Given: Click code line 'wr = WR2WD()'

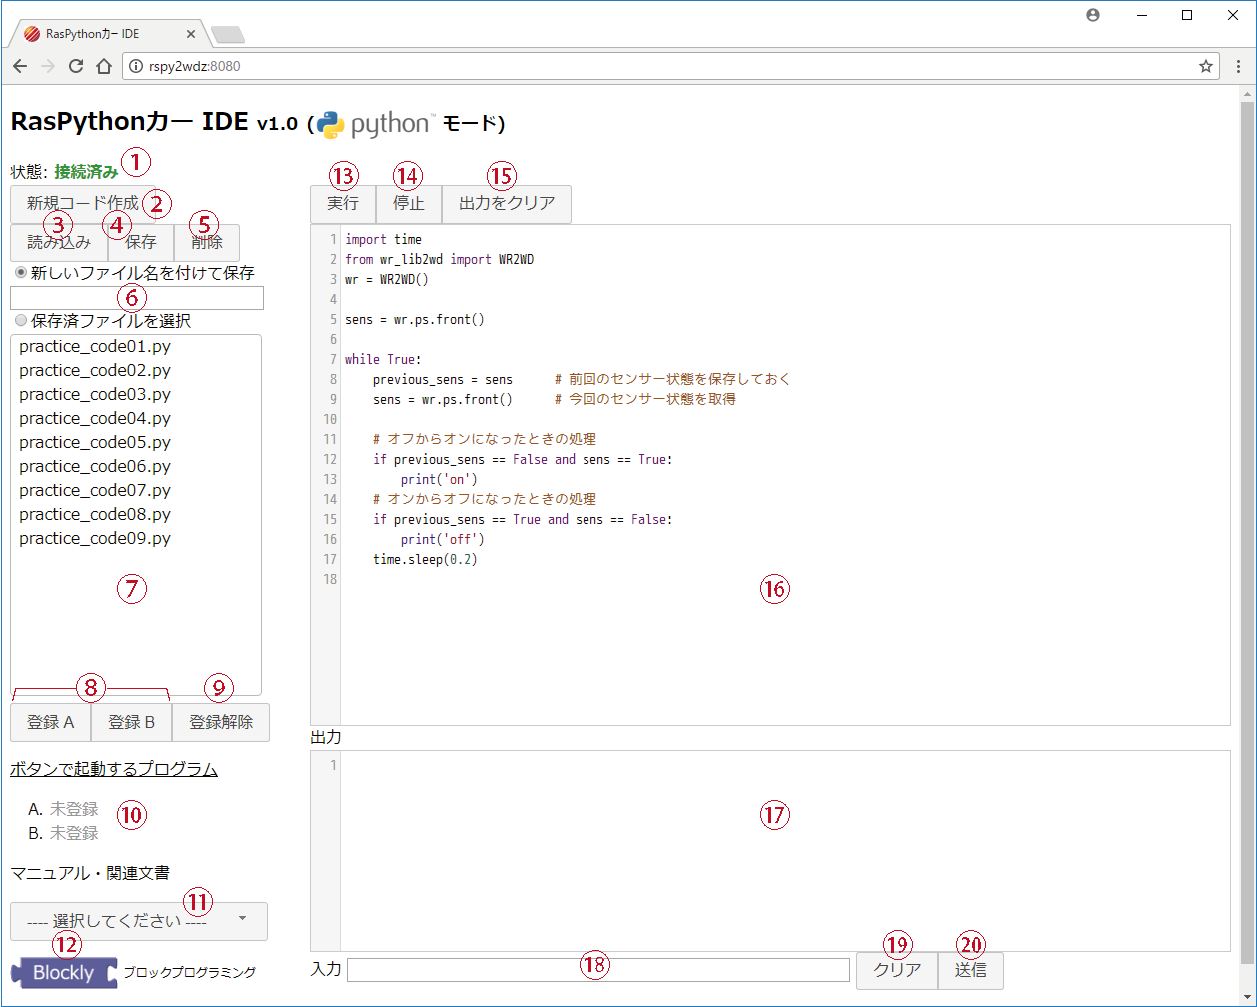Looking at the screenshot, I should click(x=387, y=279).
